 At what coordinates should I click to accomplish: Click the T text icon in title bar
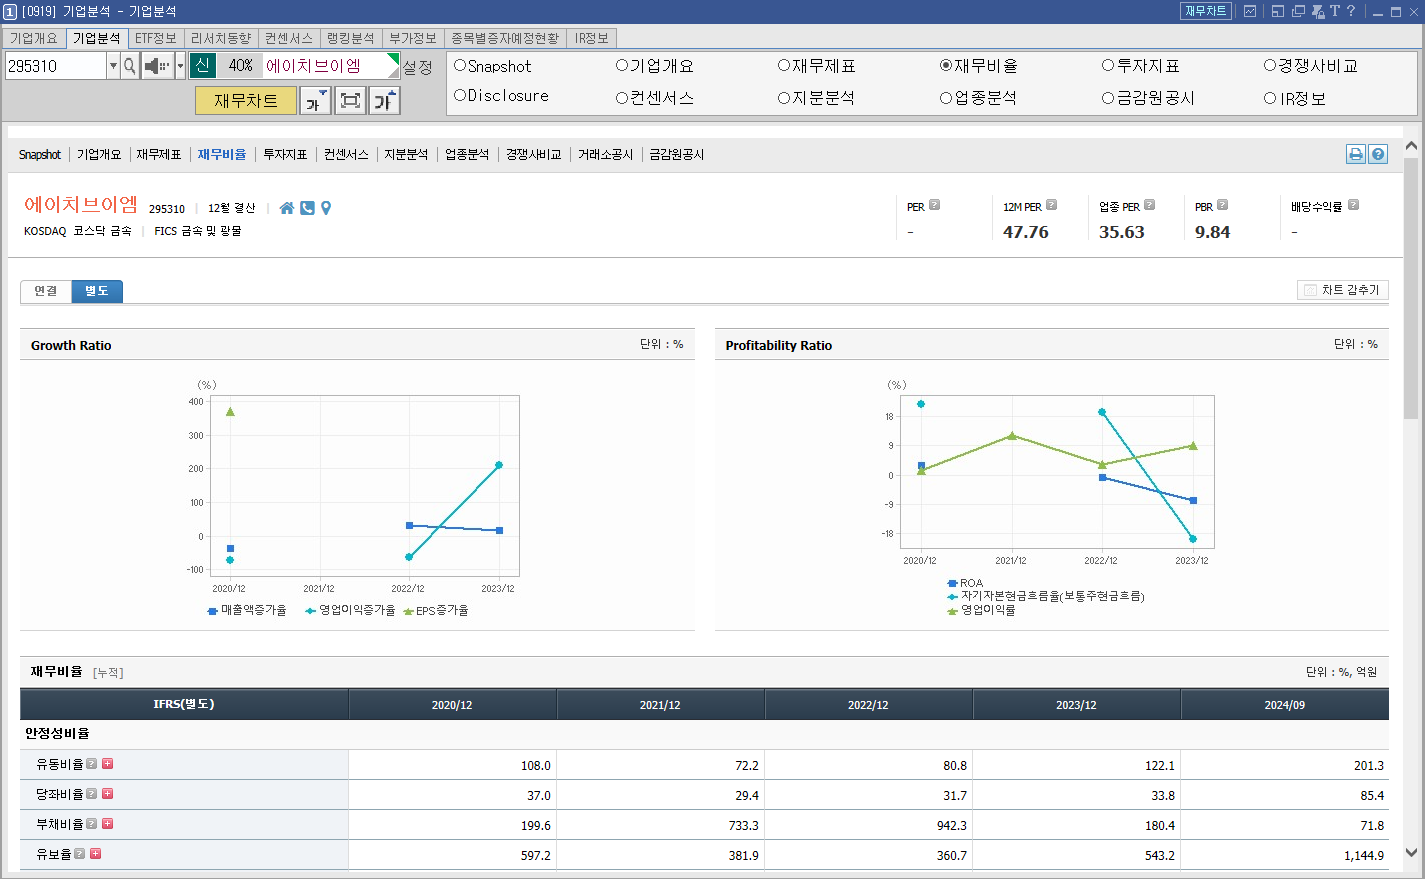pos(1335,11)
